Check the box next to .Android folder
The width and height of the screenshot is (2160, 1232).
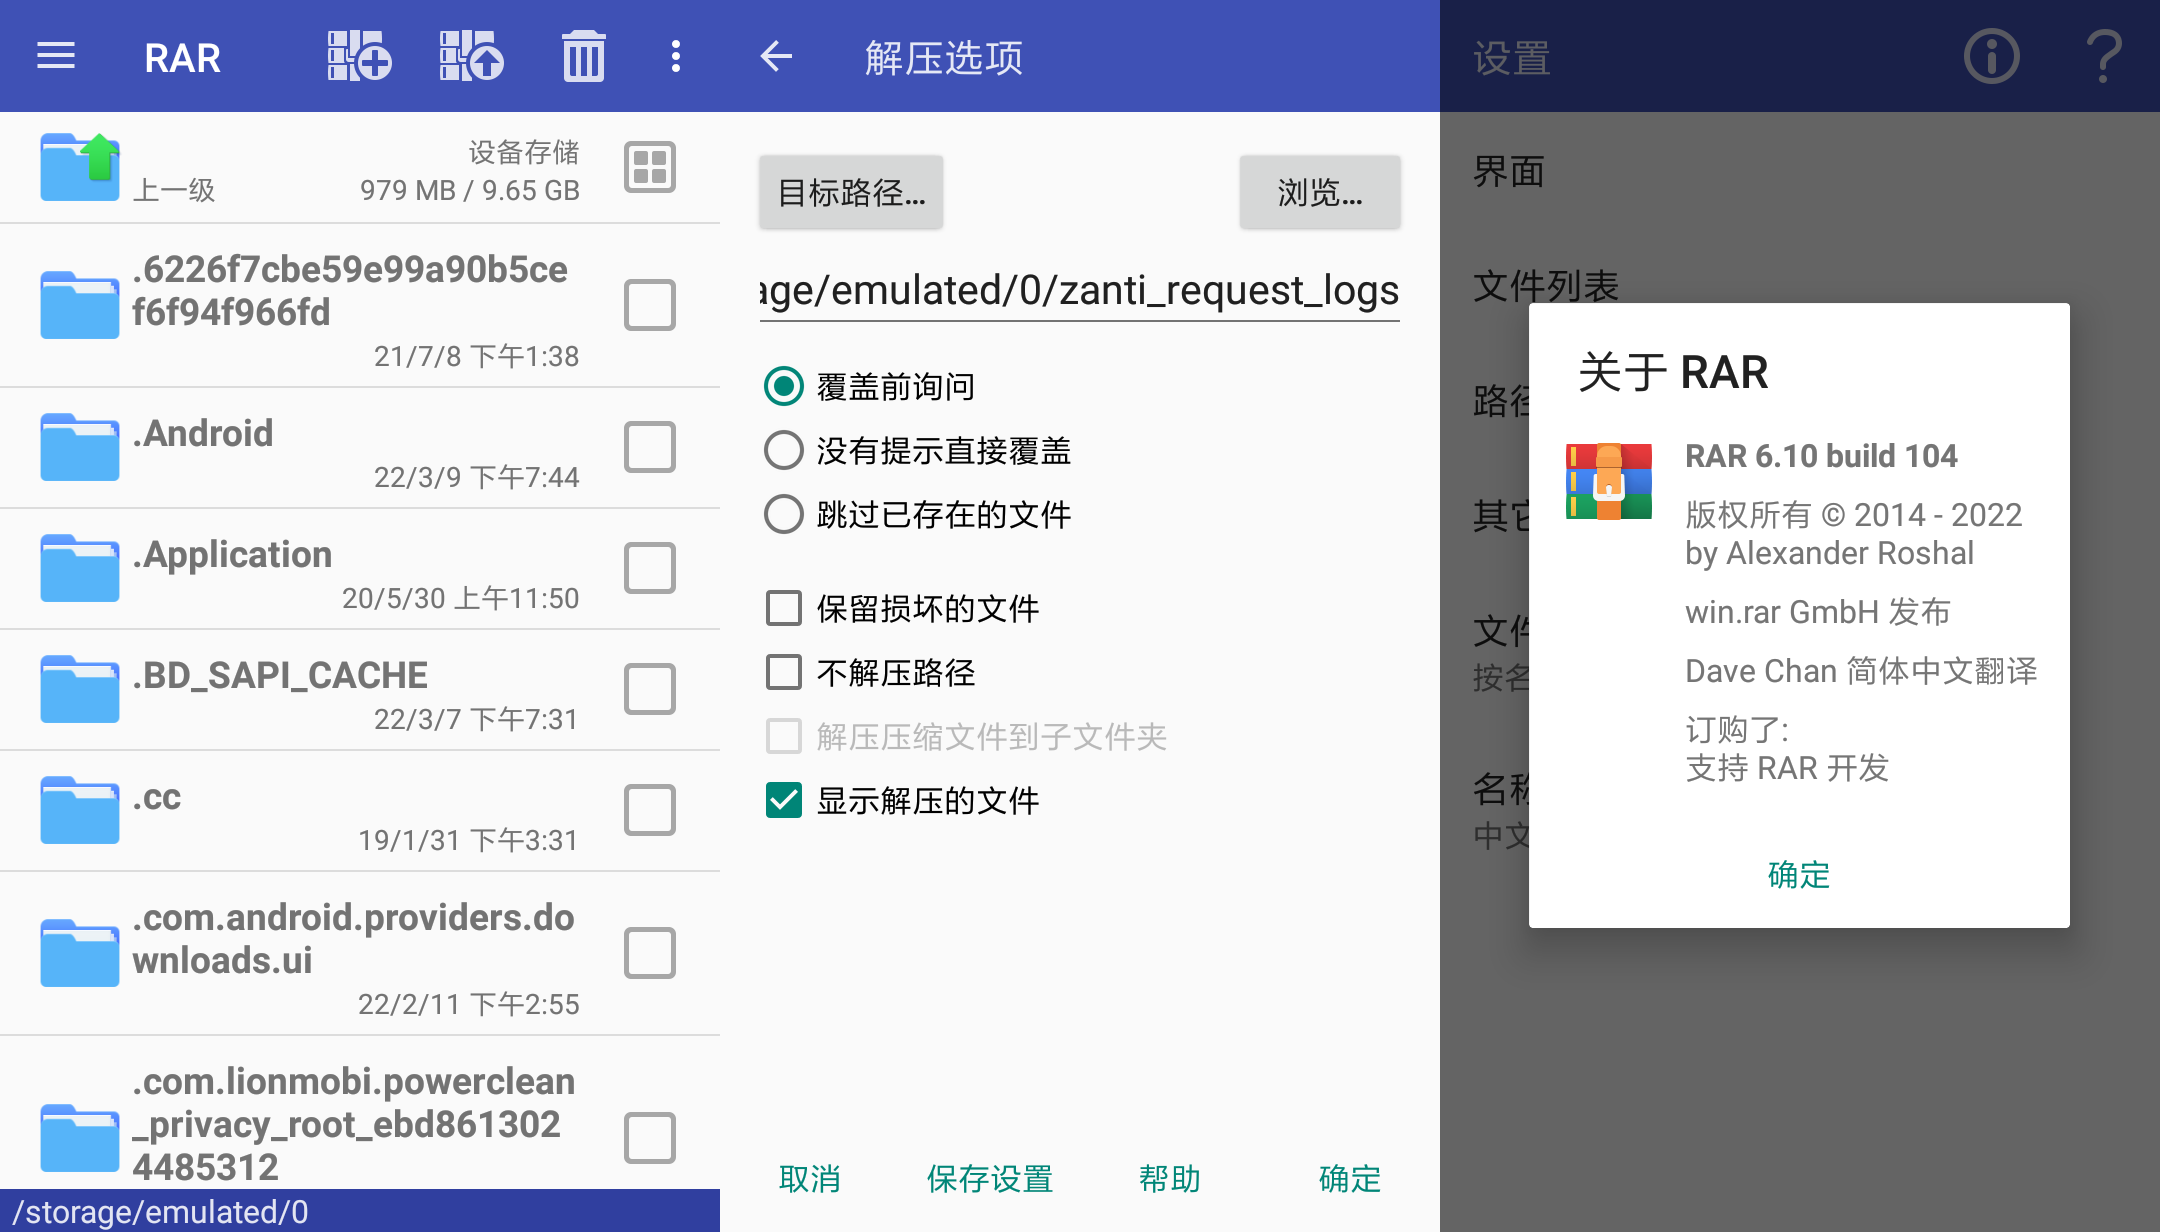650,447
